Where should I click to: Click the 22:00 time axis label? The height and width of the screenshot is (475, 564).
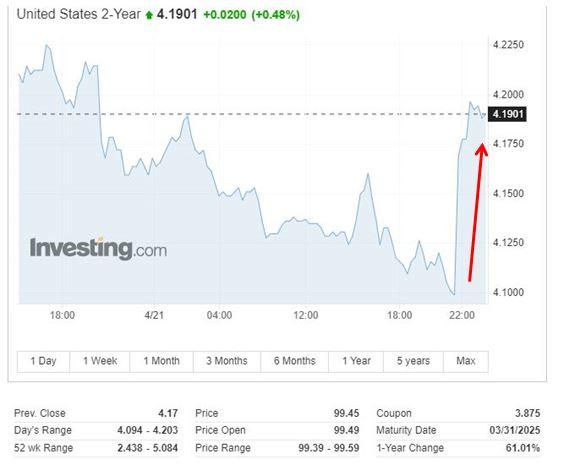click(462, 315)
